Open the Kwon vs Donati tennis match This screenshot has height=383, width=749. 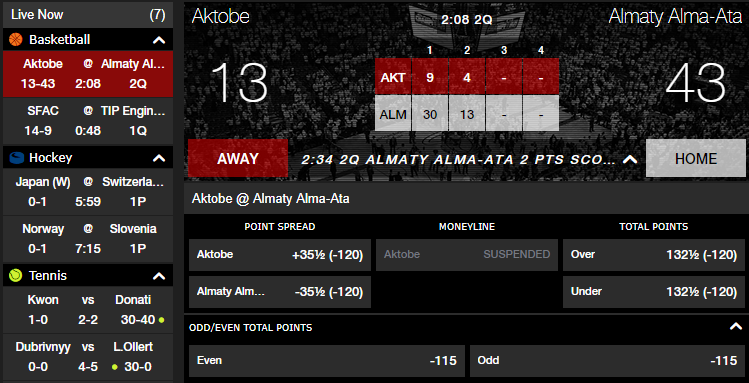88,310
